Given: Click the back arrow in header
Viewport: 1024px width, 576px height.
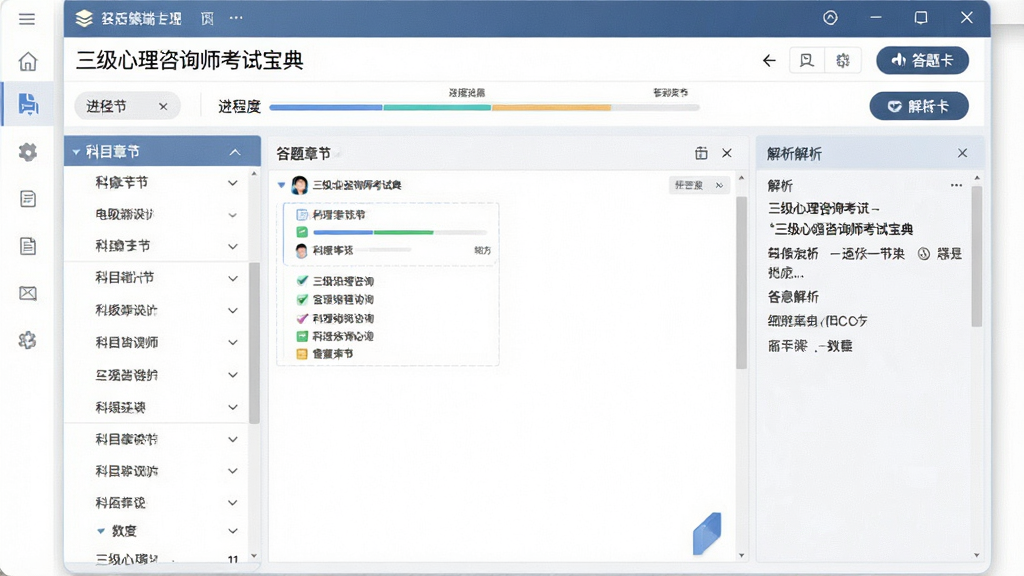Looking at the screenshot, I should (769, 61).
